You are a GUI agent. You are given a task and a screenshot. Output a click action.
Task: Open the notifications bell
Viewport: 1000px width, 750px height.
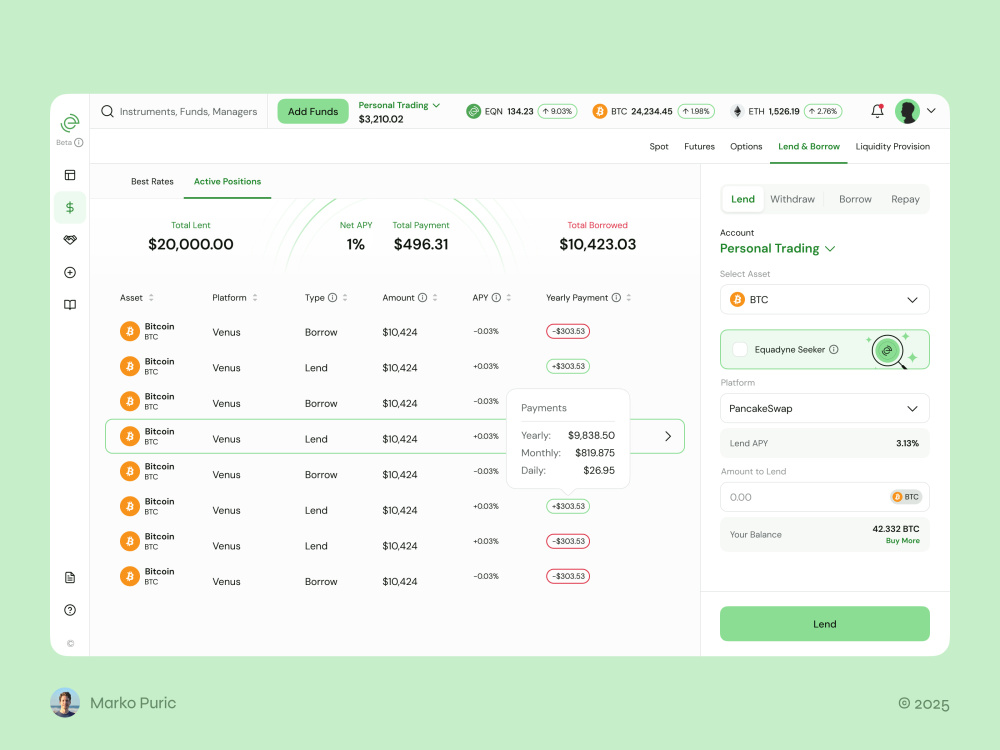tap(878, 111)
